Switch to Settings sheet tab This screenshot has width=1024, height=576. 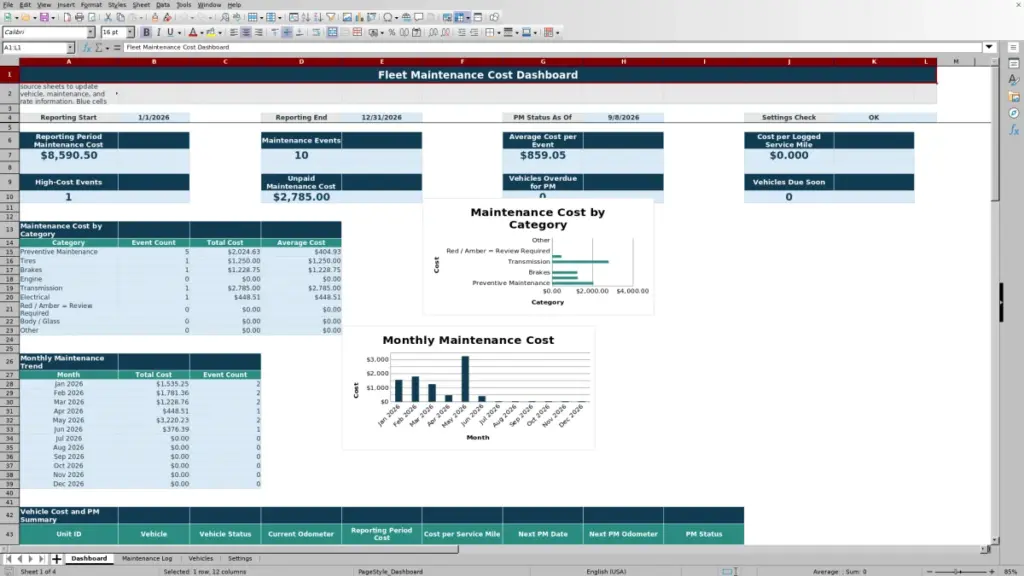[240, 558]
